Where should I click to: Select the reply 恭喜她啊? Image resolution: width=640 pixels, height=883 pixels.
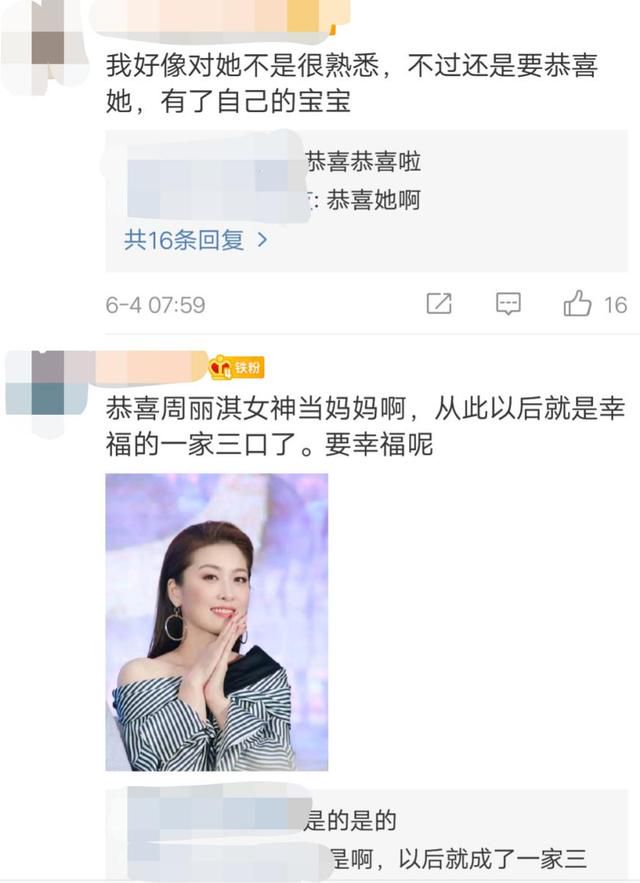click(374, 200)
